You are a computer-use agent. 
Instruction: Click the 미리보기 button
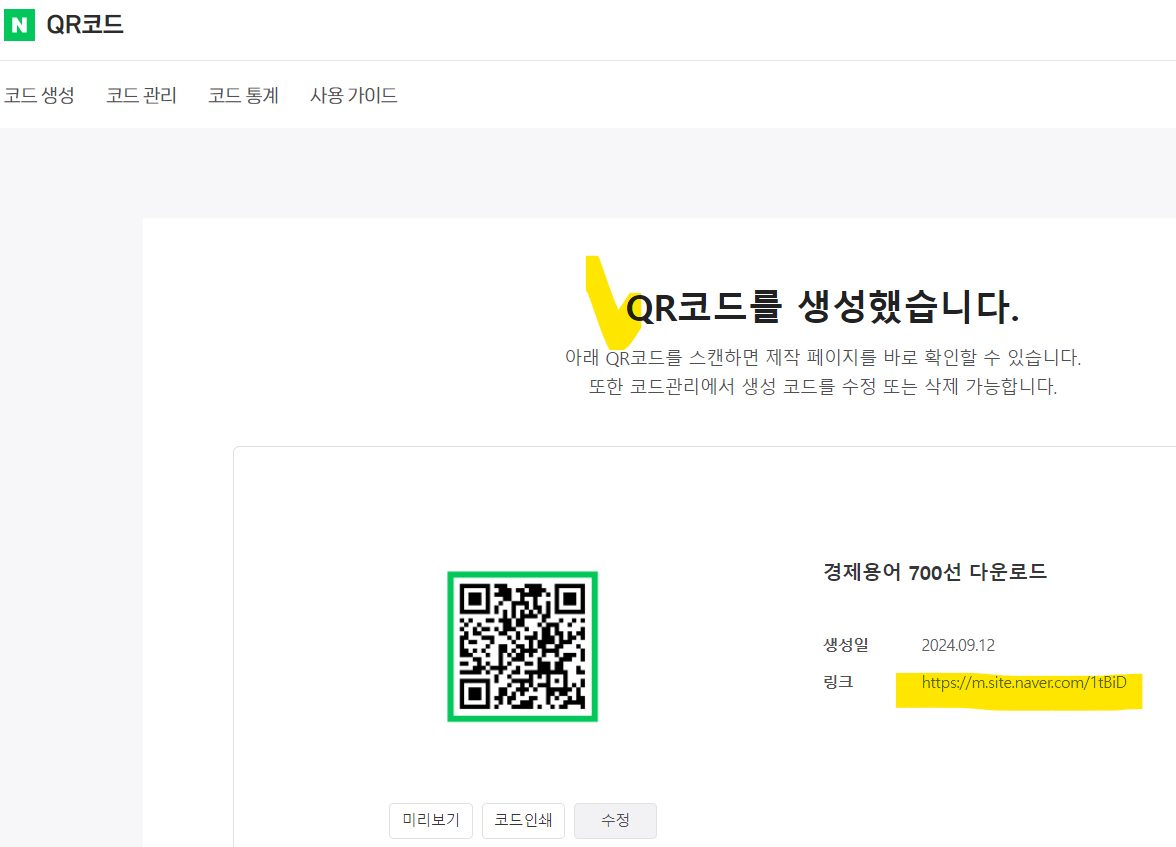(430, 820)
